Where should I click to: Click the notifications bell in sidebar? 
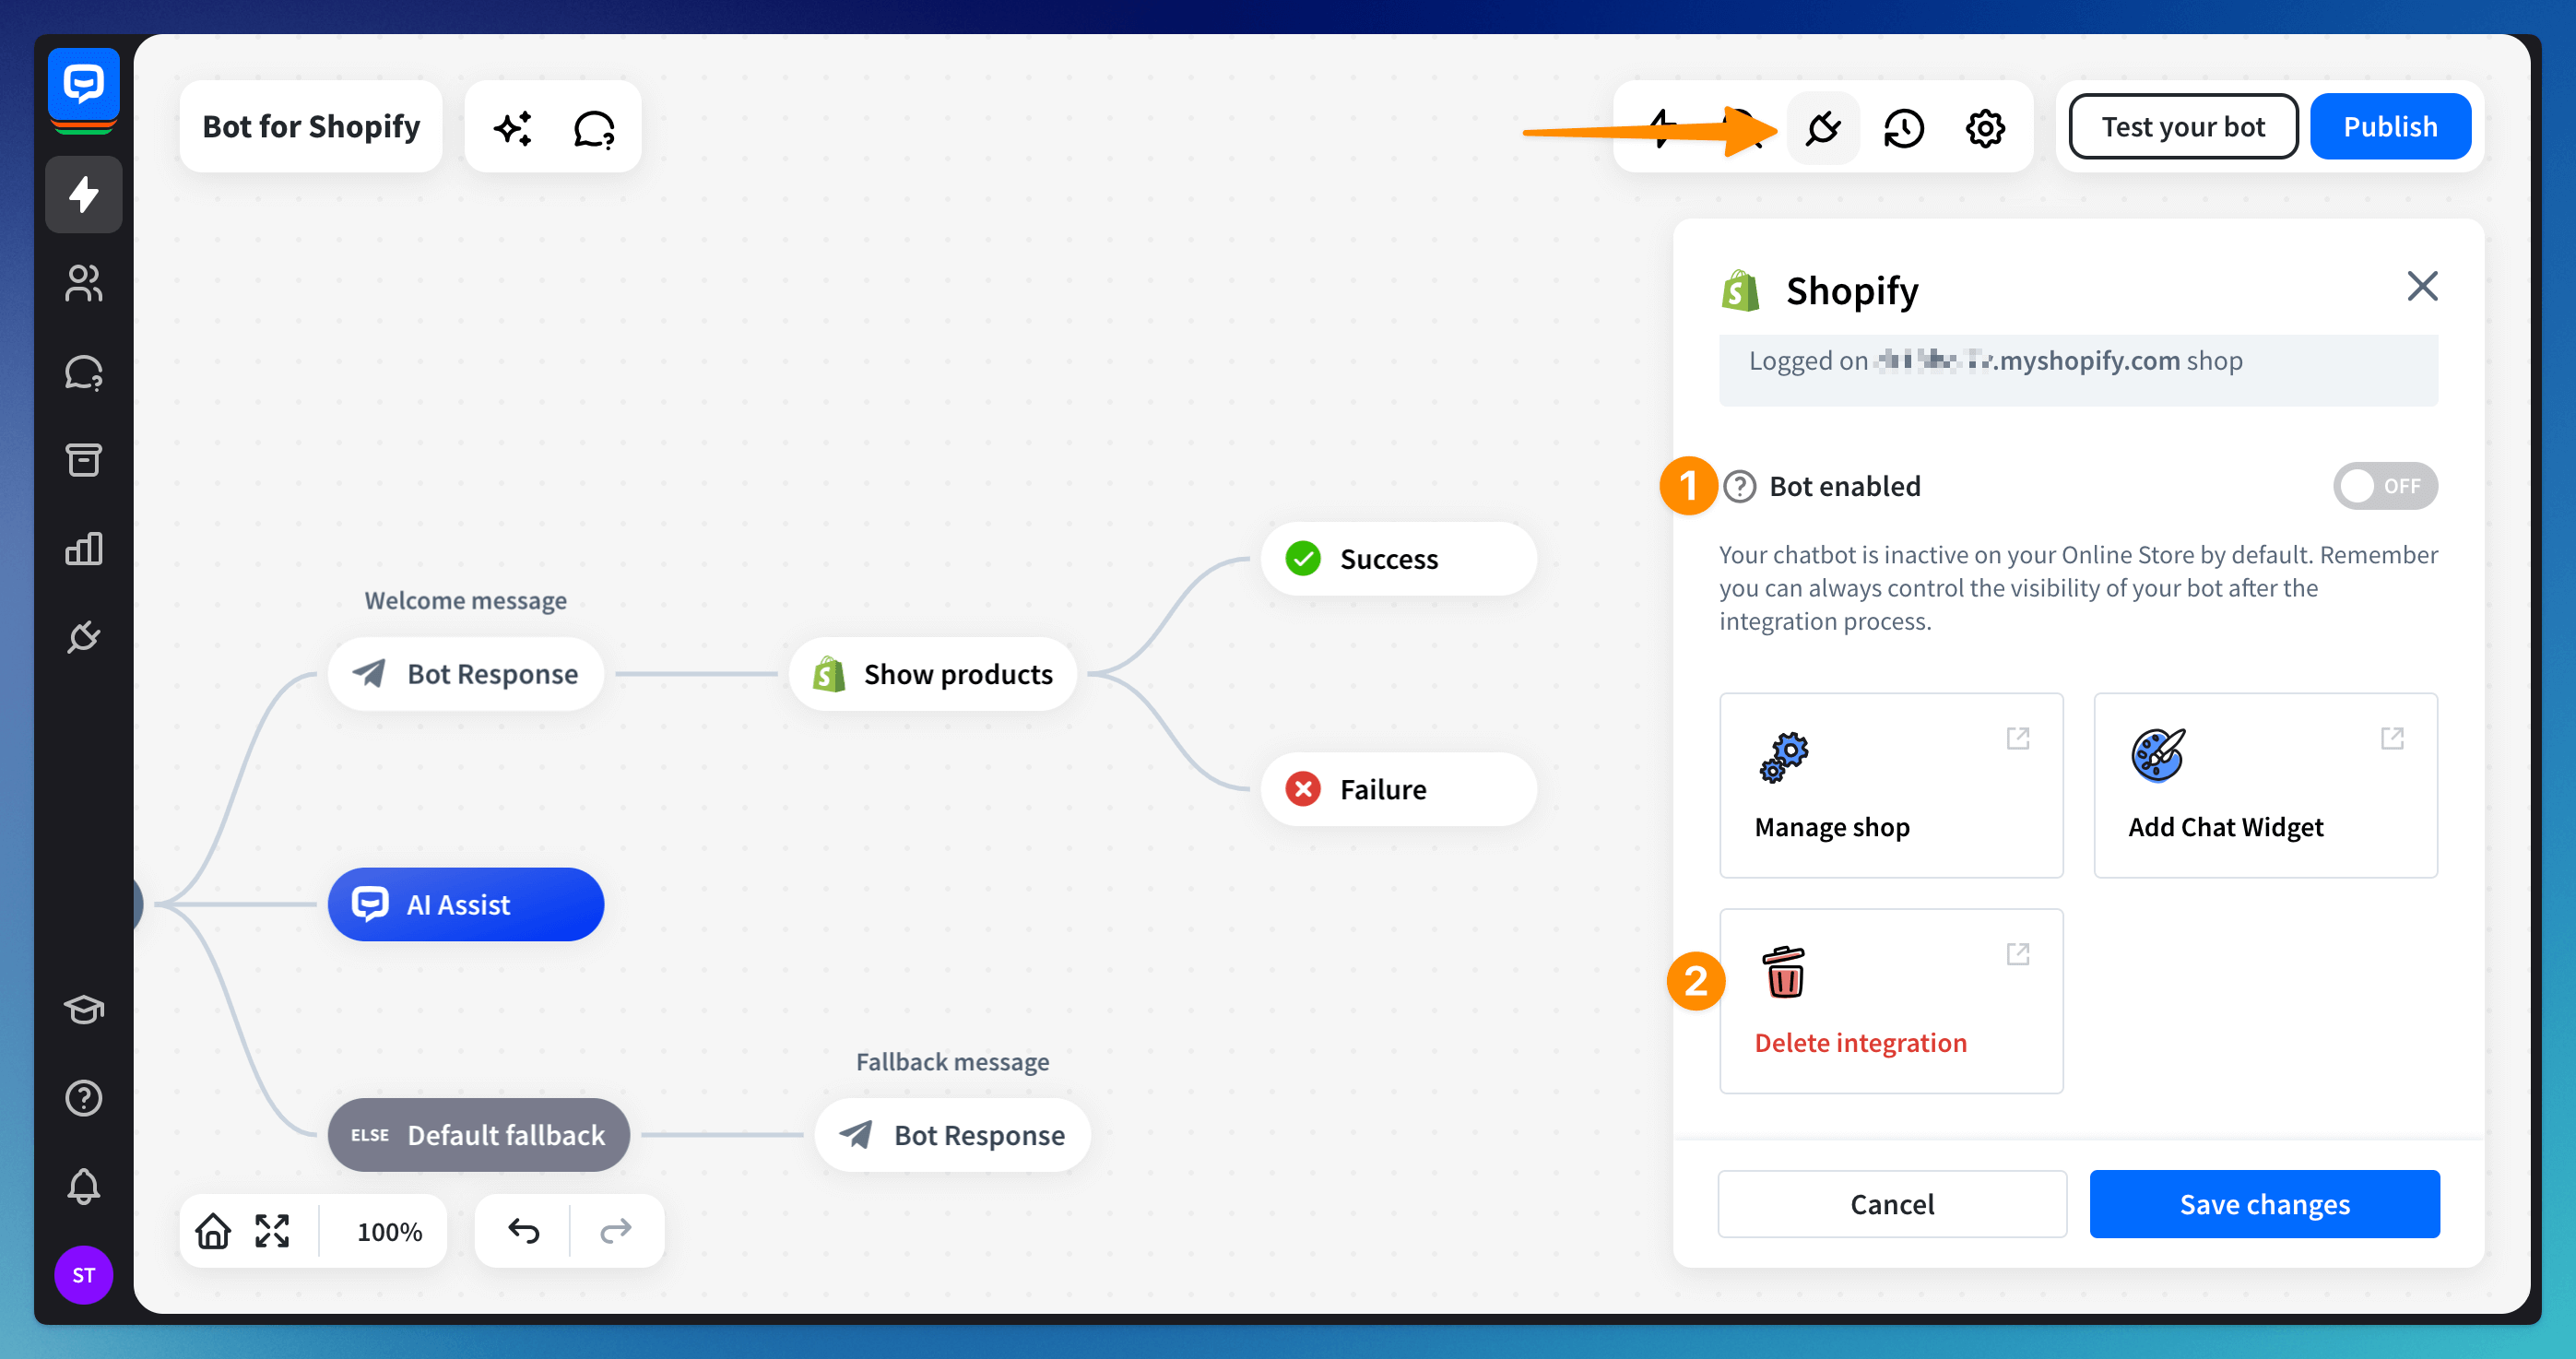pyautogui.click(x=83, y=1186)
